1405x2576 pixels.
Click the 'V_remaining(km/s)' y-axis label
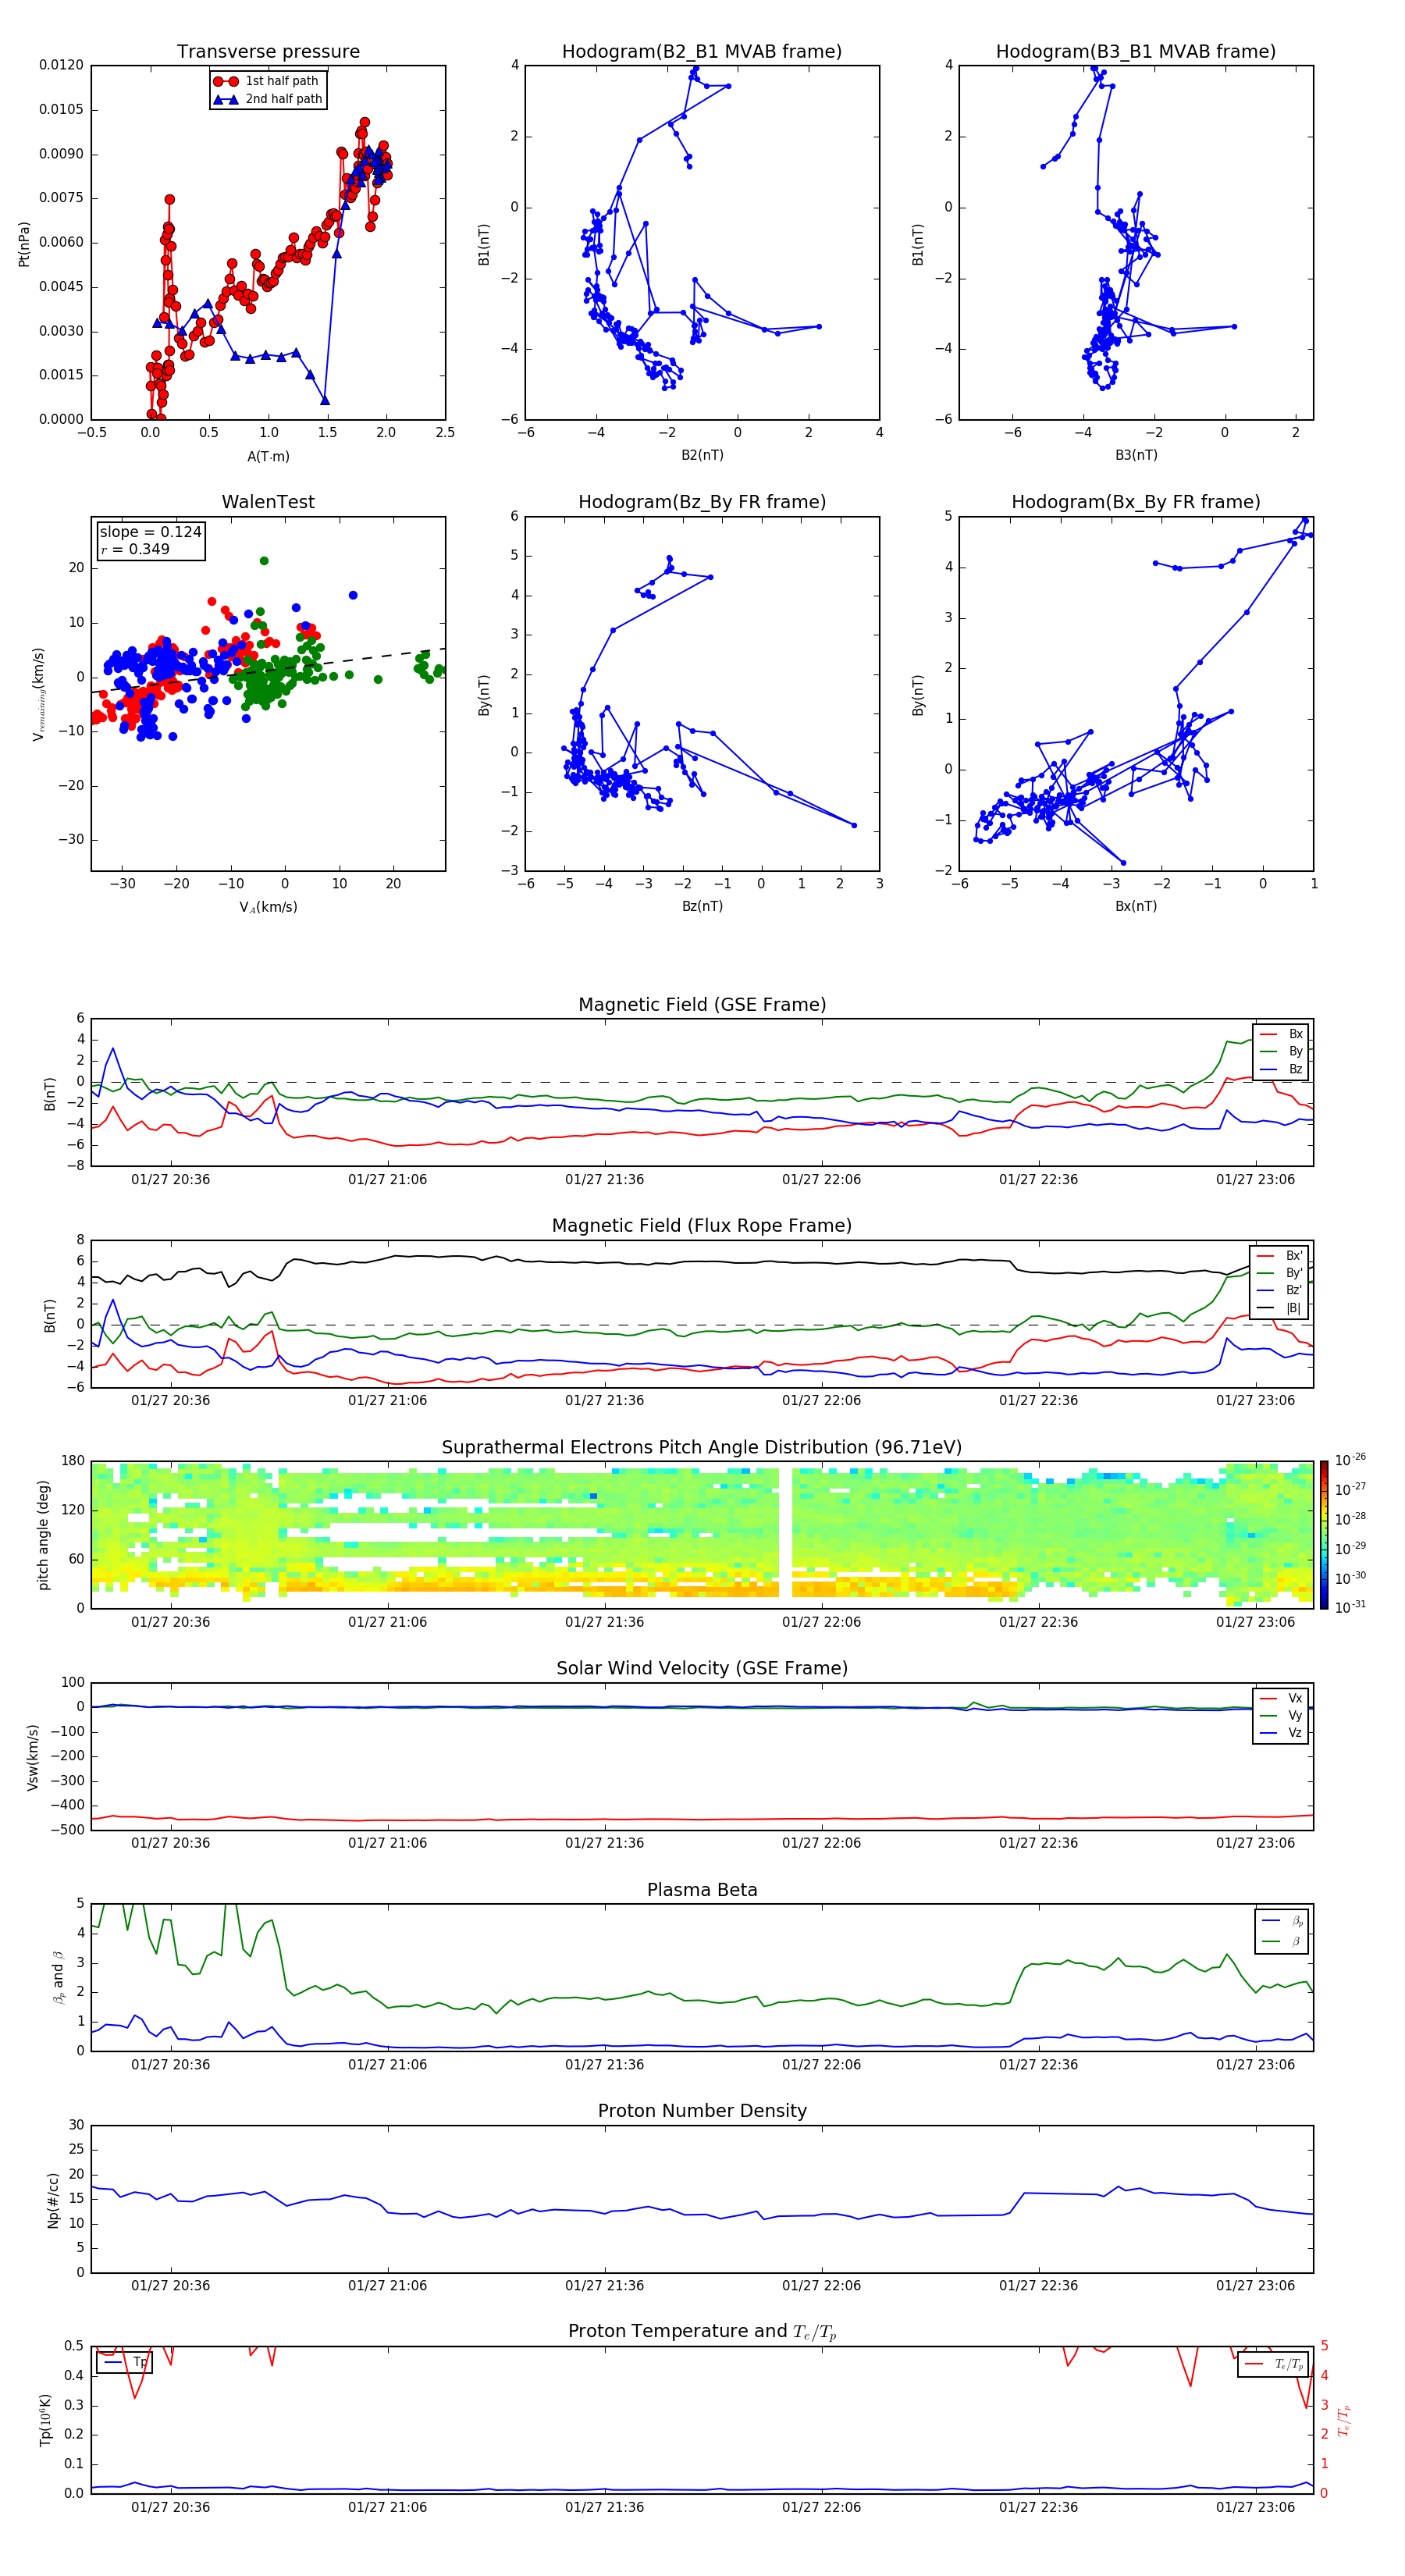coord(38,694)
